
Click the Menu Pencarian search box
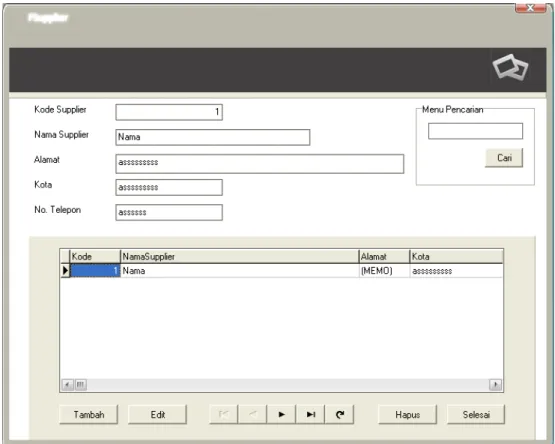tap(475, 131)
